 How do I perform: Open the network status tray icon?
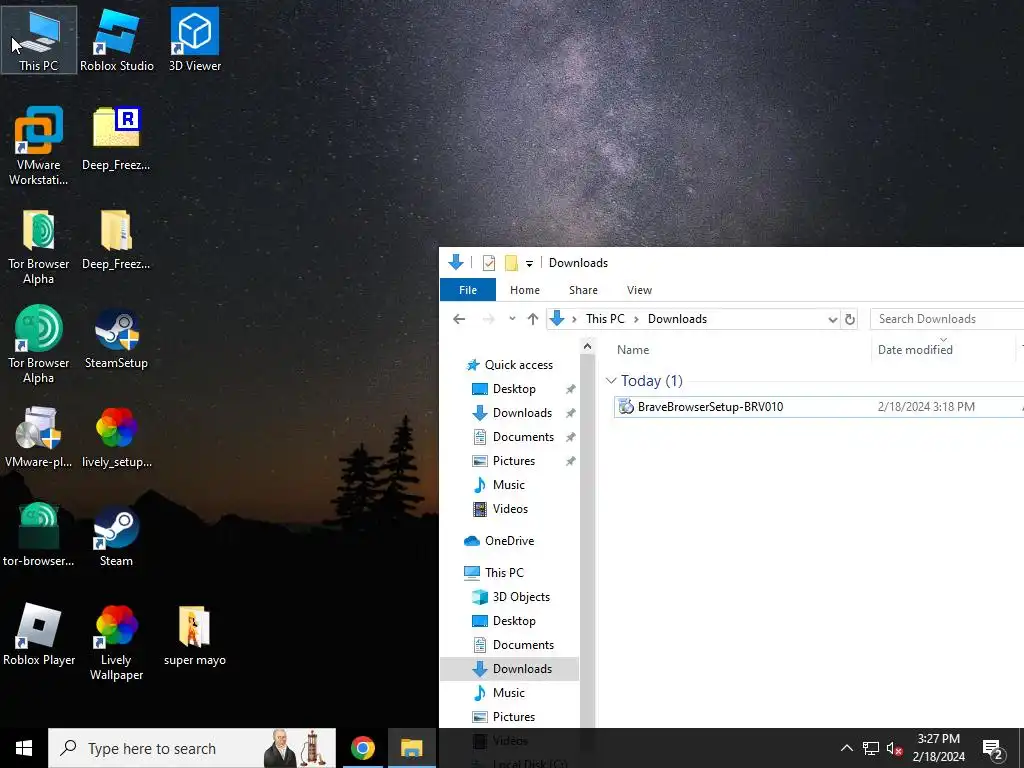871,748
